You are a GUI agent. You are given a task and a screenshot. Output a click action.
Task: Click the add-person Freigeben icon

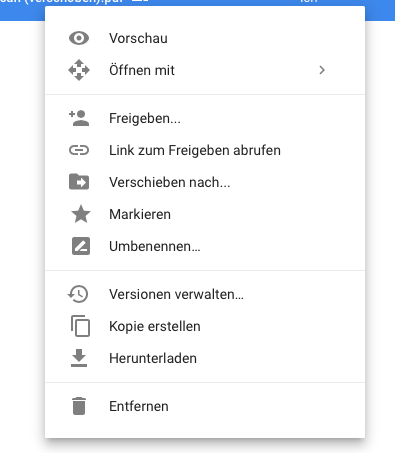tap(79, 118)
